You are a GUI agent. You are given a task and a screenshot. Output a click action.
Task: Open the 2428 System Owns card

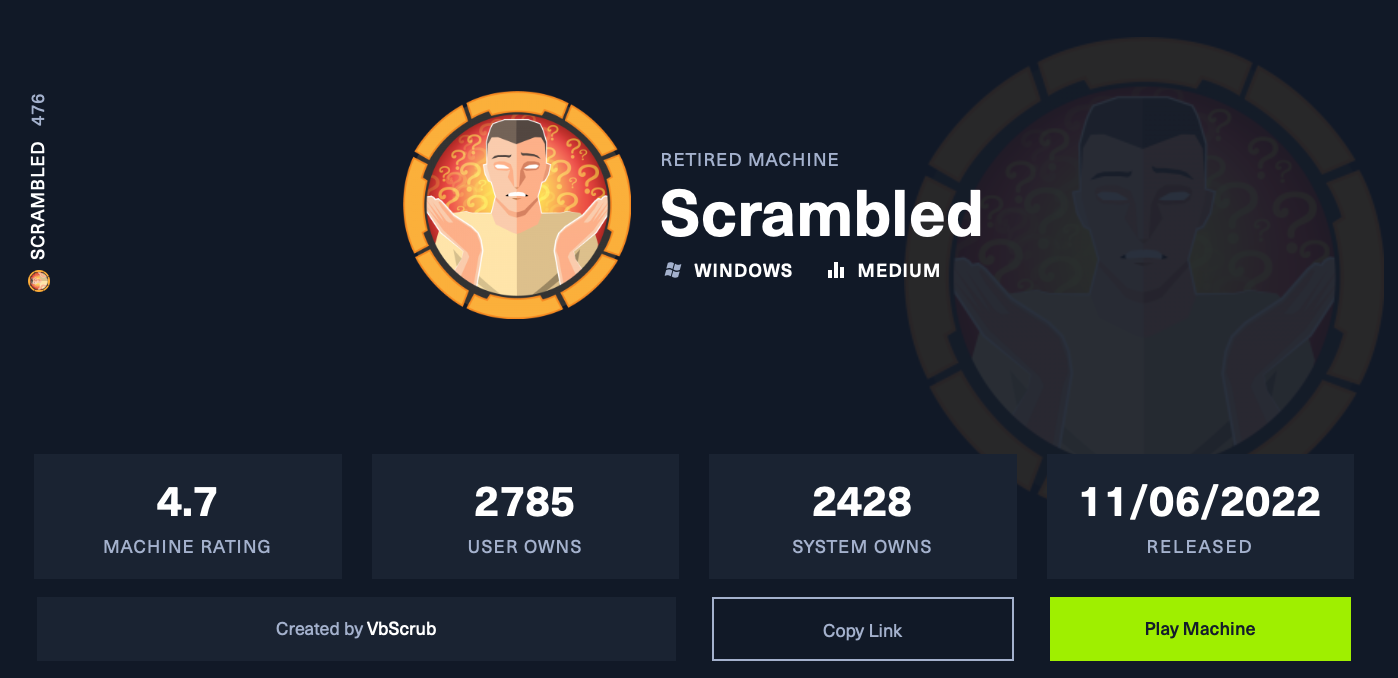point(863,517)
